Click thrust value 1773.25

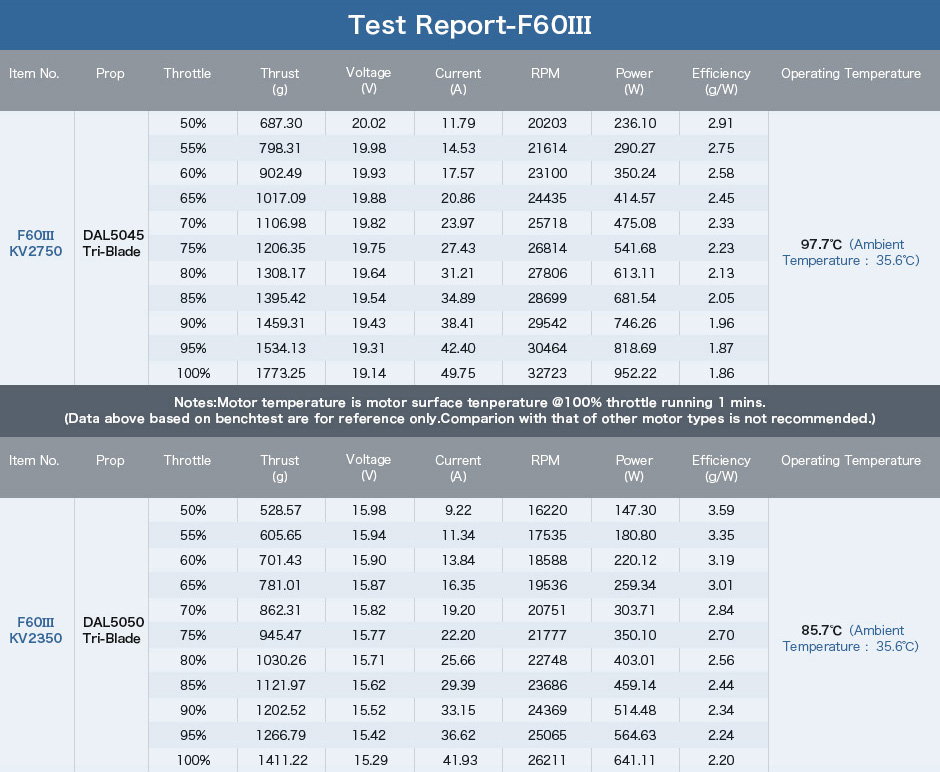click(x=281, y=373)
